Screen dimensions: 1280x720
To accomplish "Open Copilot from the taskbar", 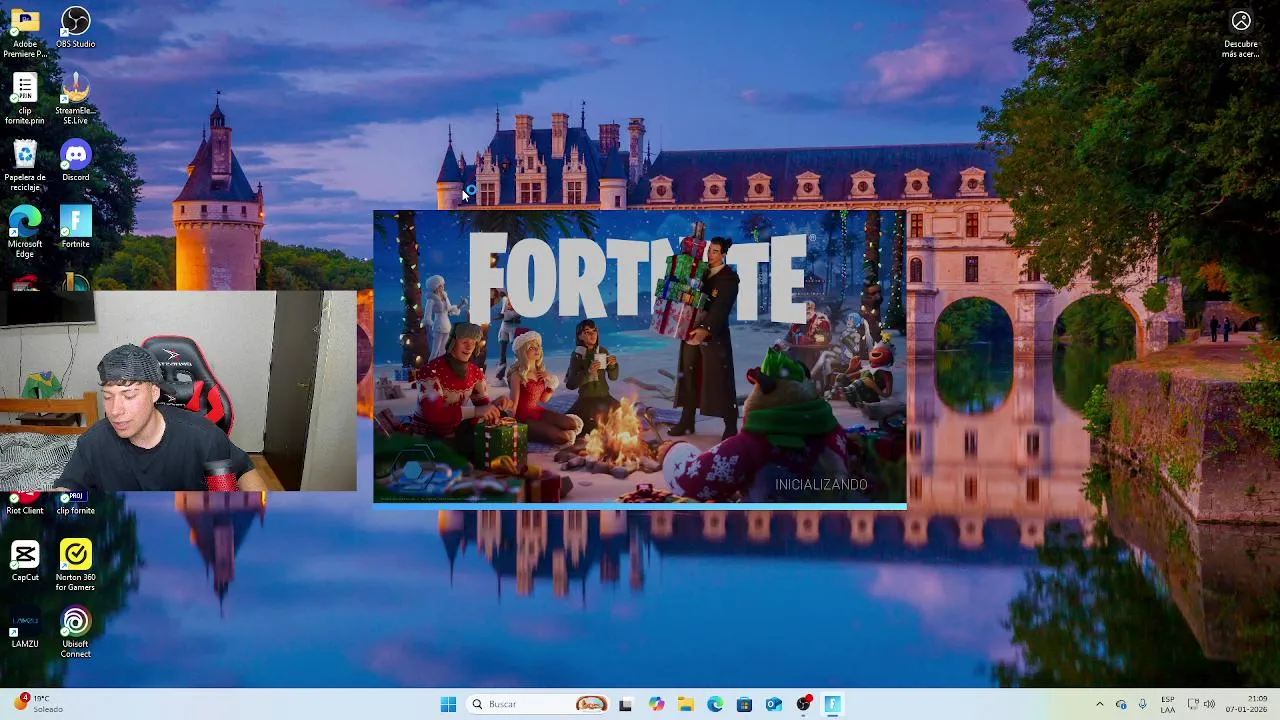I will tap(656, 704).
